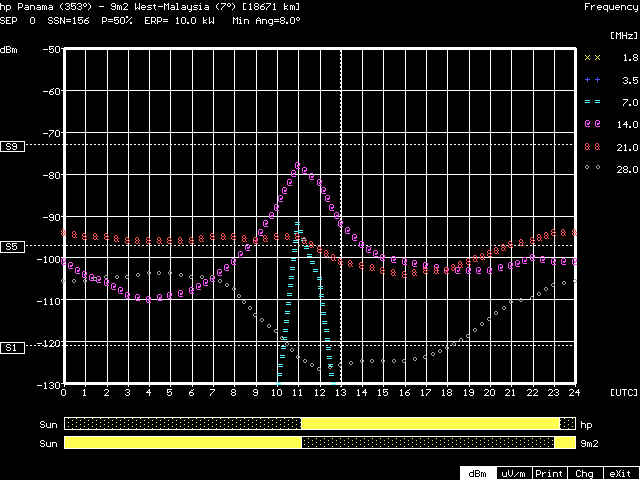Click the hp sun daylight bar

tap(320, 423)
